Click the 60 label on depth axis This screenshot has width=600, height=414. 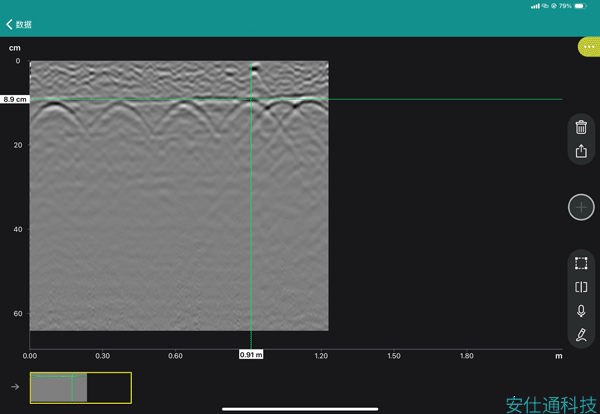18,313
